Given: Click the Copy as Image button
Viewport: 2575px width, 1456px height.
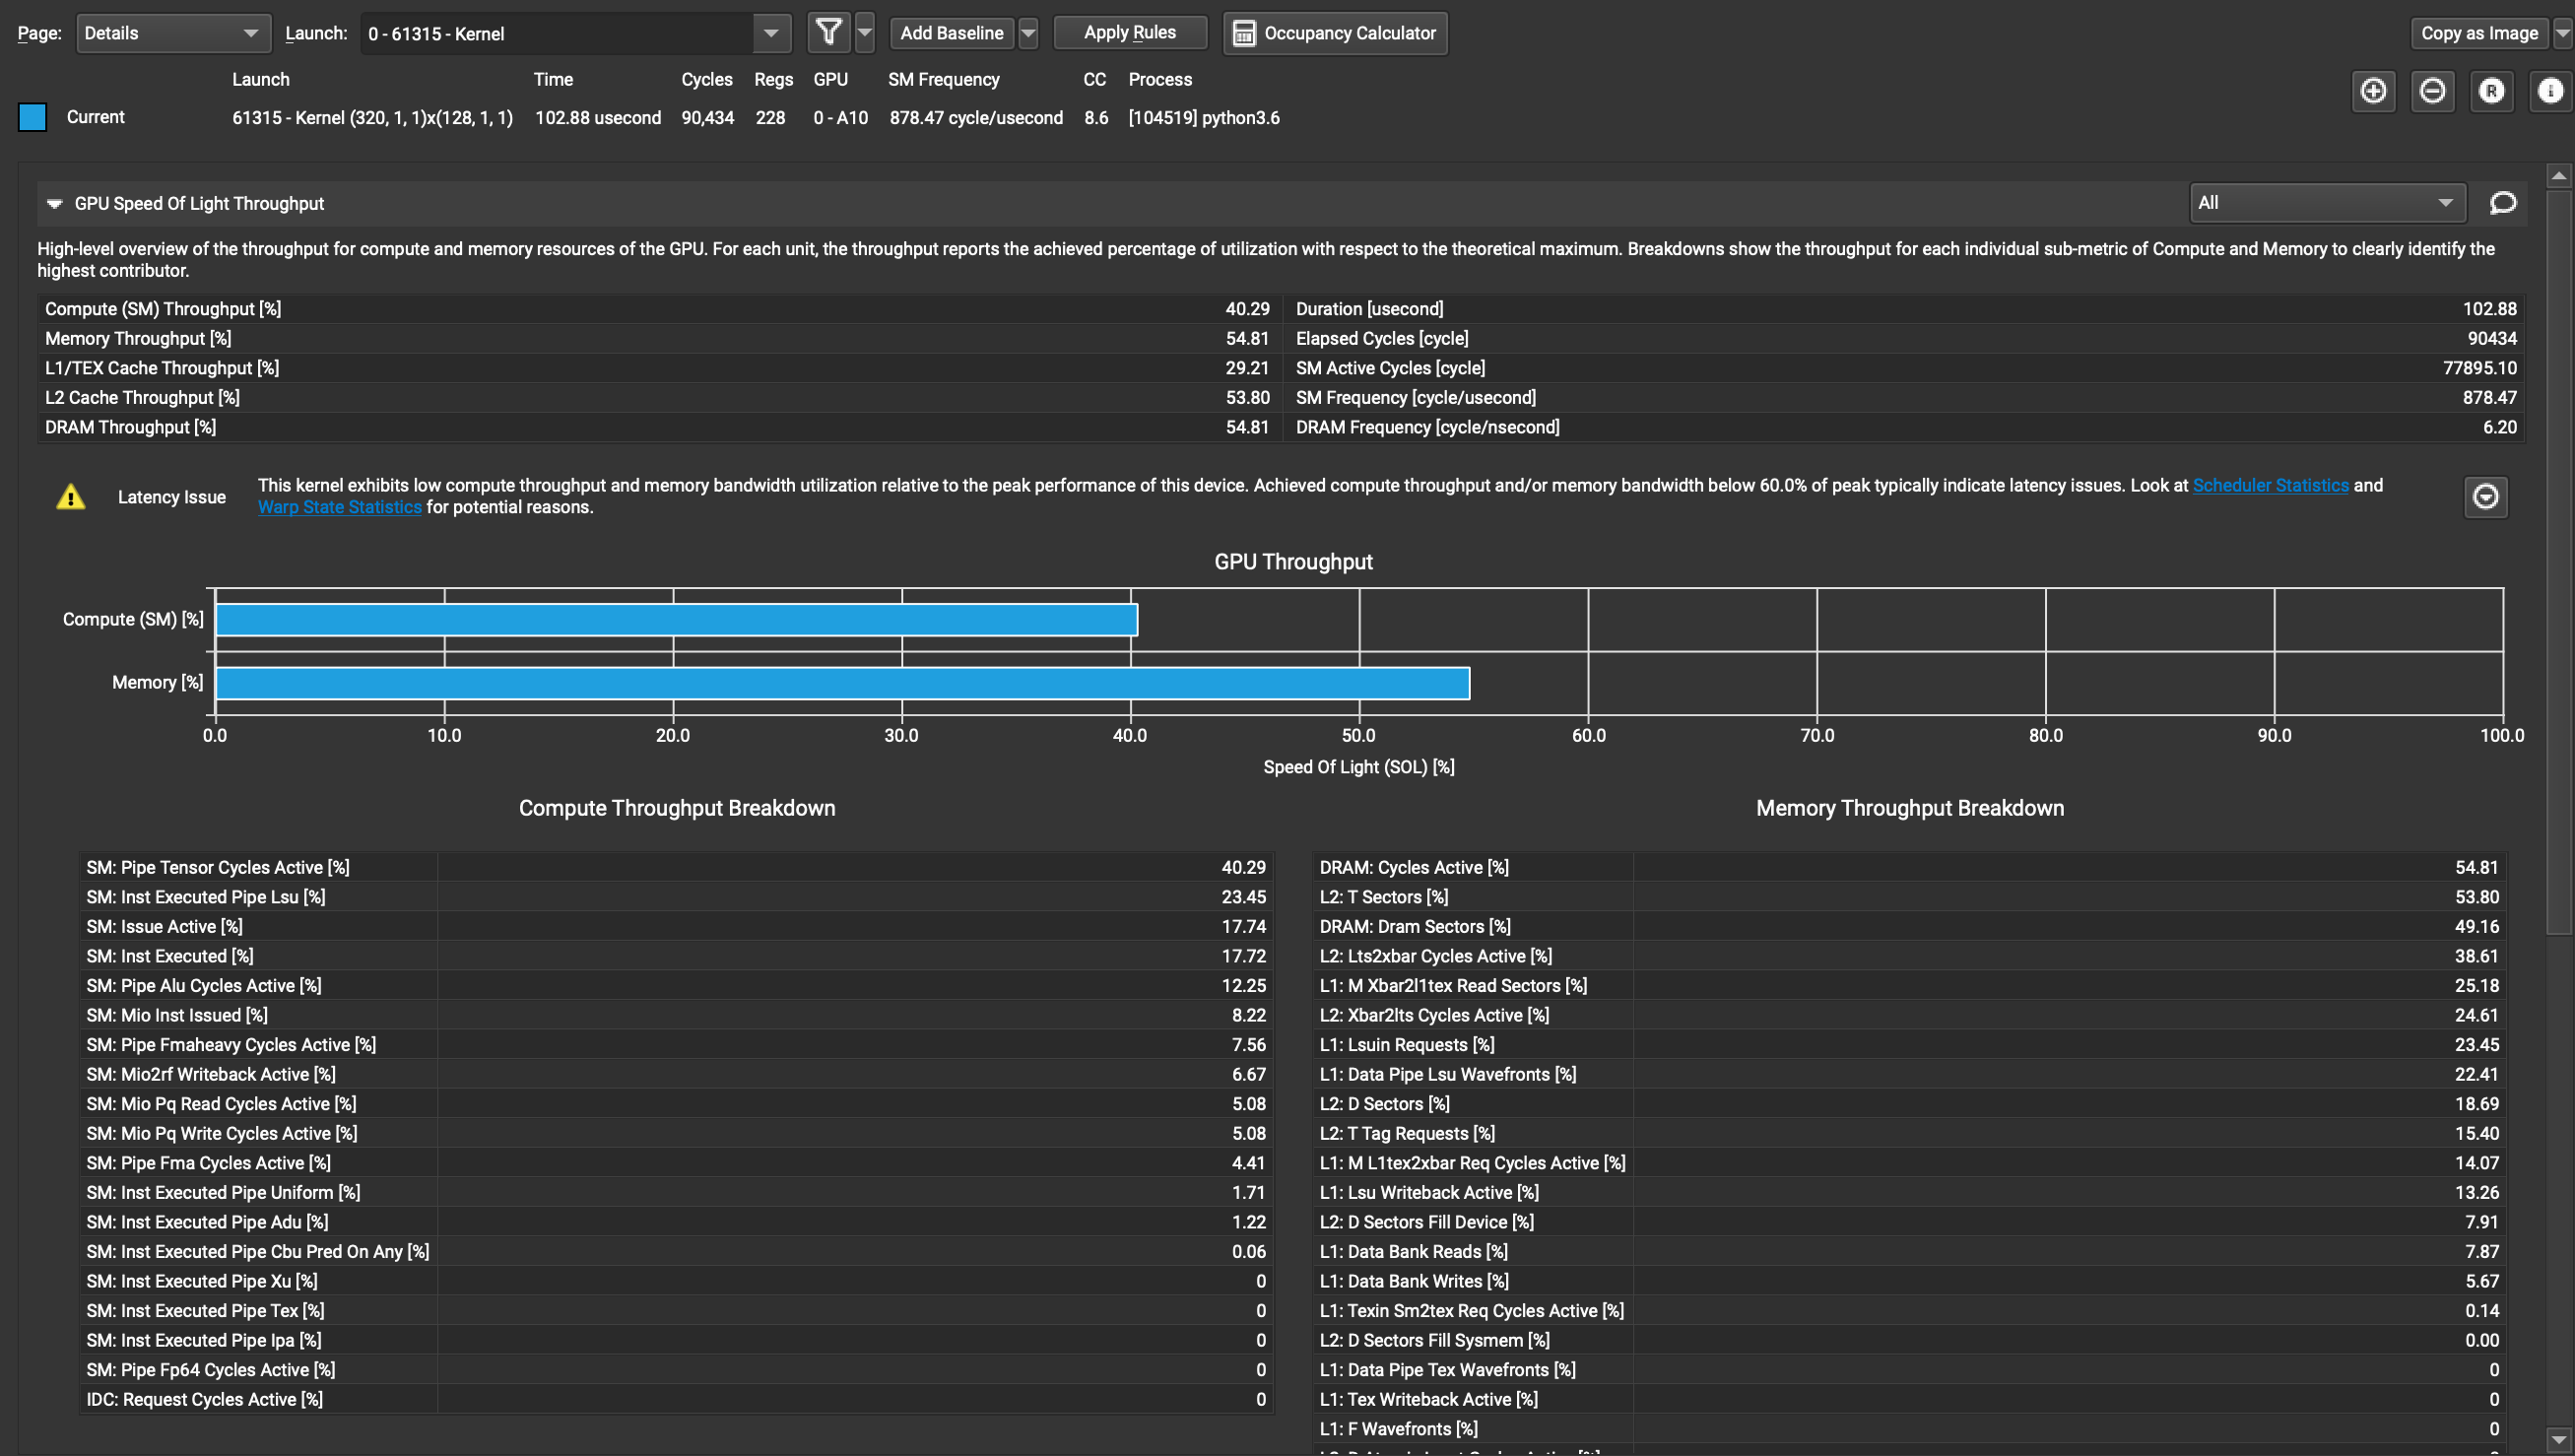Looking at the screenshot, I should tap(2481, 32).
